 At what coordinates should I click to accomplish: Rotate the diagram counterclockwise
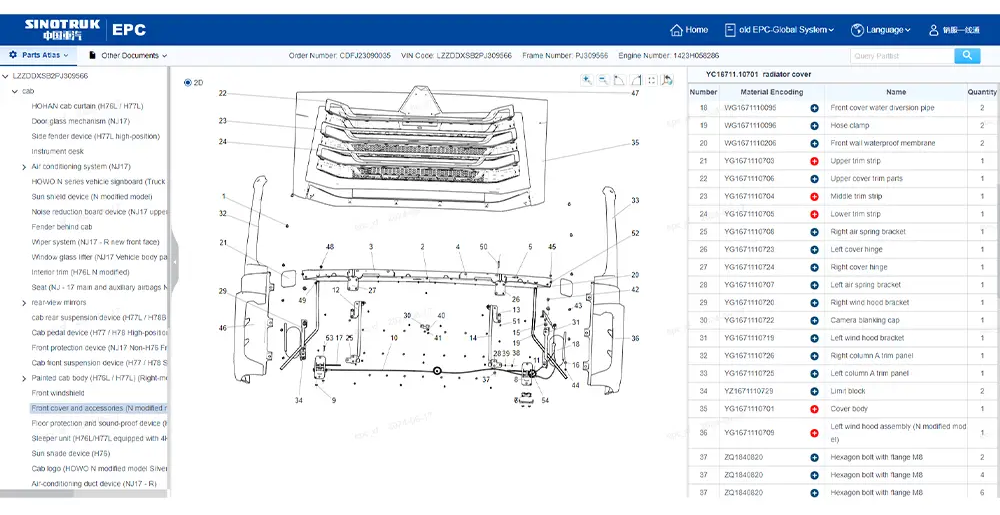[619, 80]
